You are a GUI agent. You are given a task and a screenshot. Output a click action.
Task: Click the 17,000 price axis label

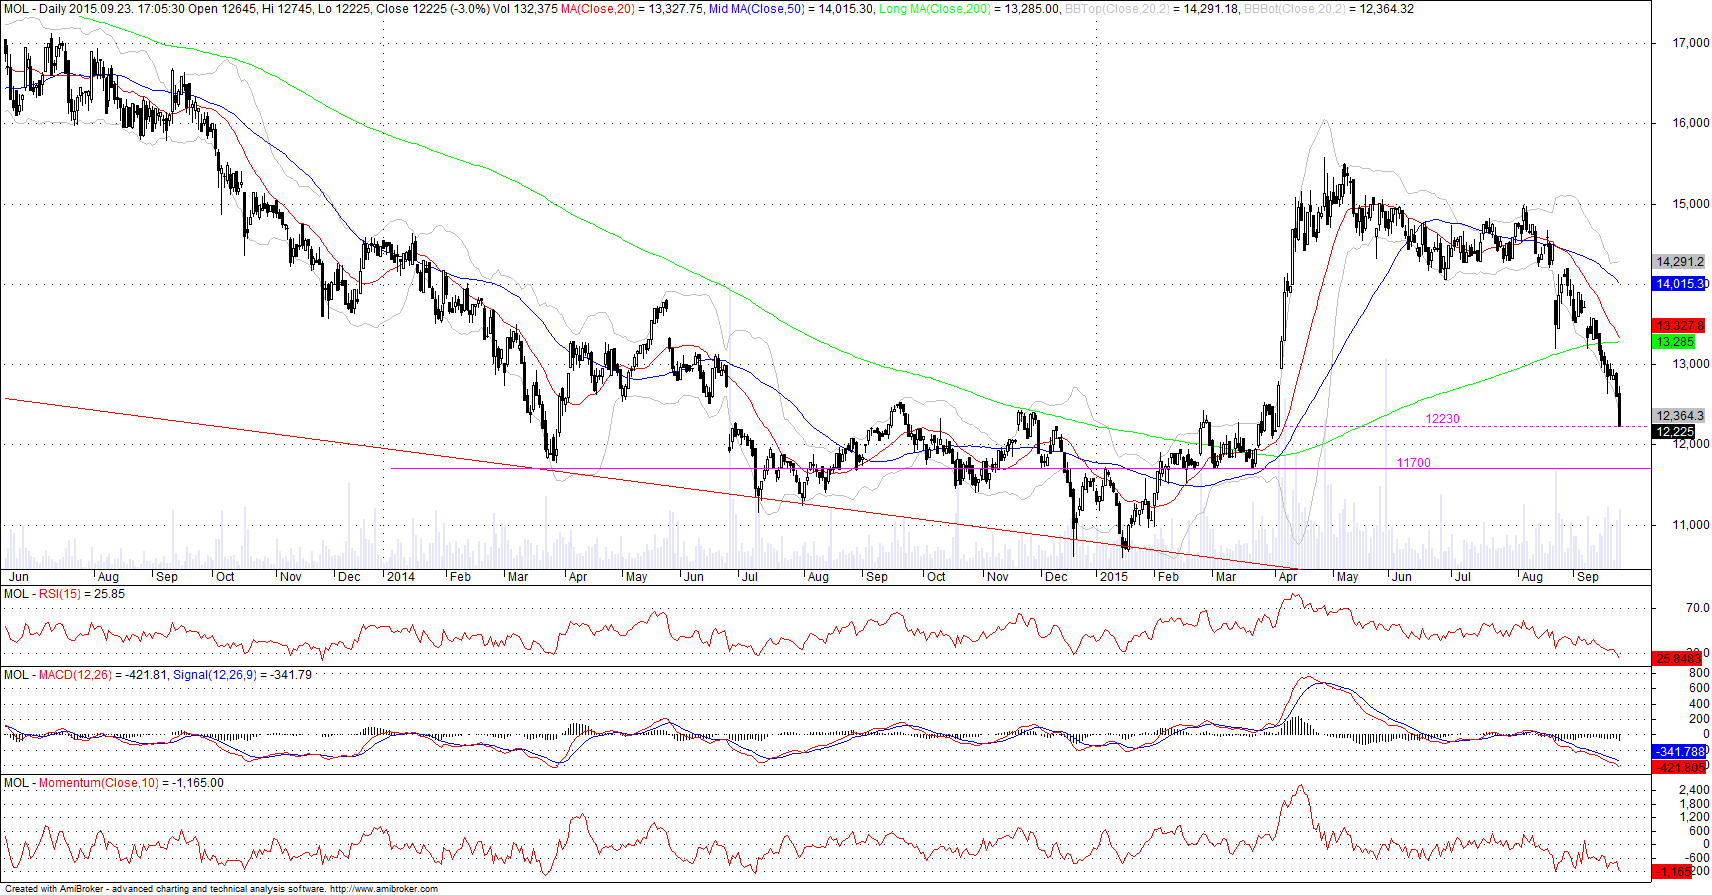[1691, 43]
